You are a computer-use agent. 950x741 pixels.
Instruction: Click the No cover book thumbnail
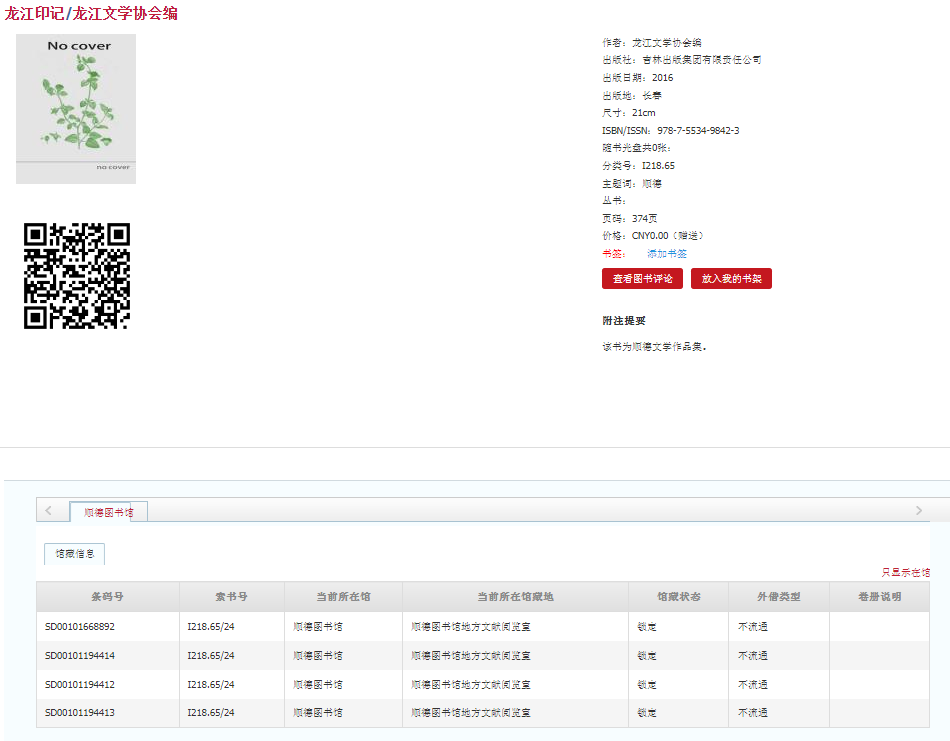76,108
